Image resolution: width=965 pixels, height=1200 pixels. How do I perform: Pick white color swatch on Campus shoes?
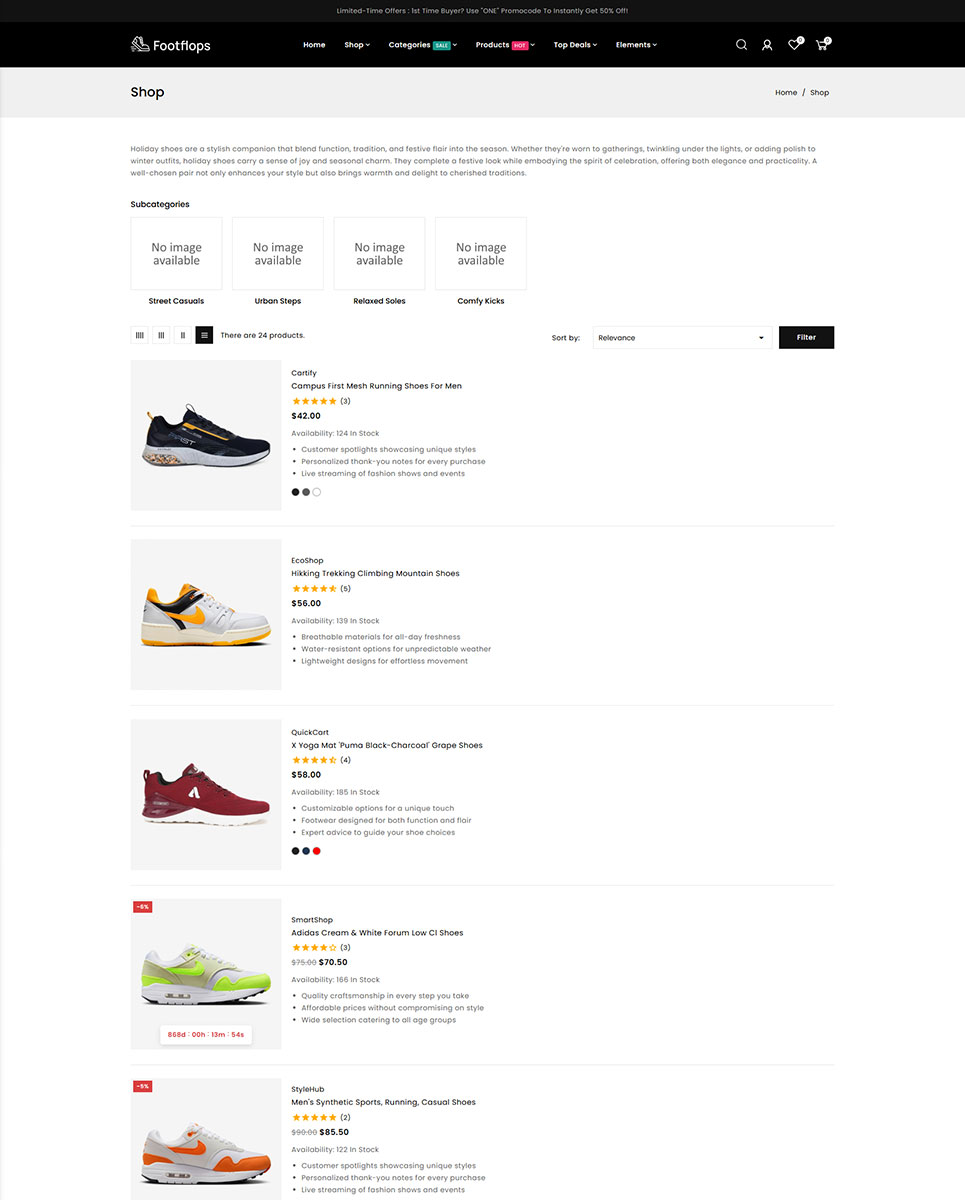point(317,492)
